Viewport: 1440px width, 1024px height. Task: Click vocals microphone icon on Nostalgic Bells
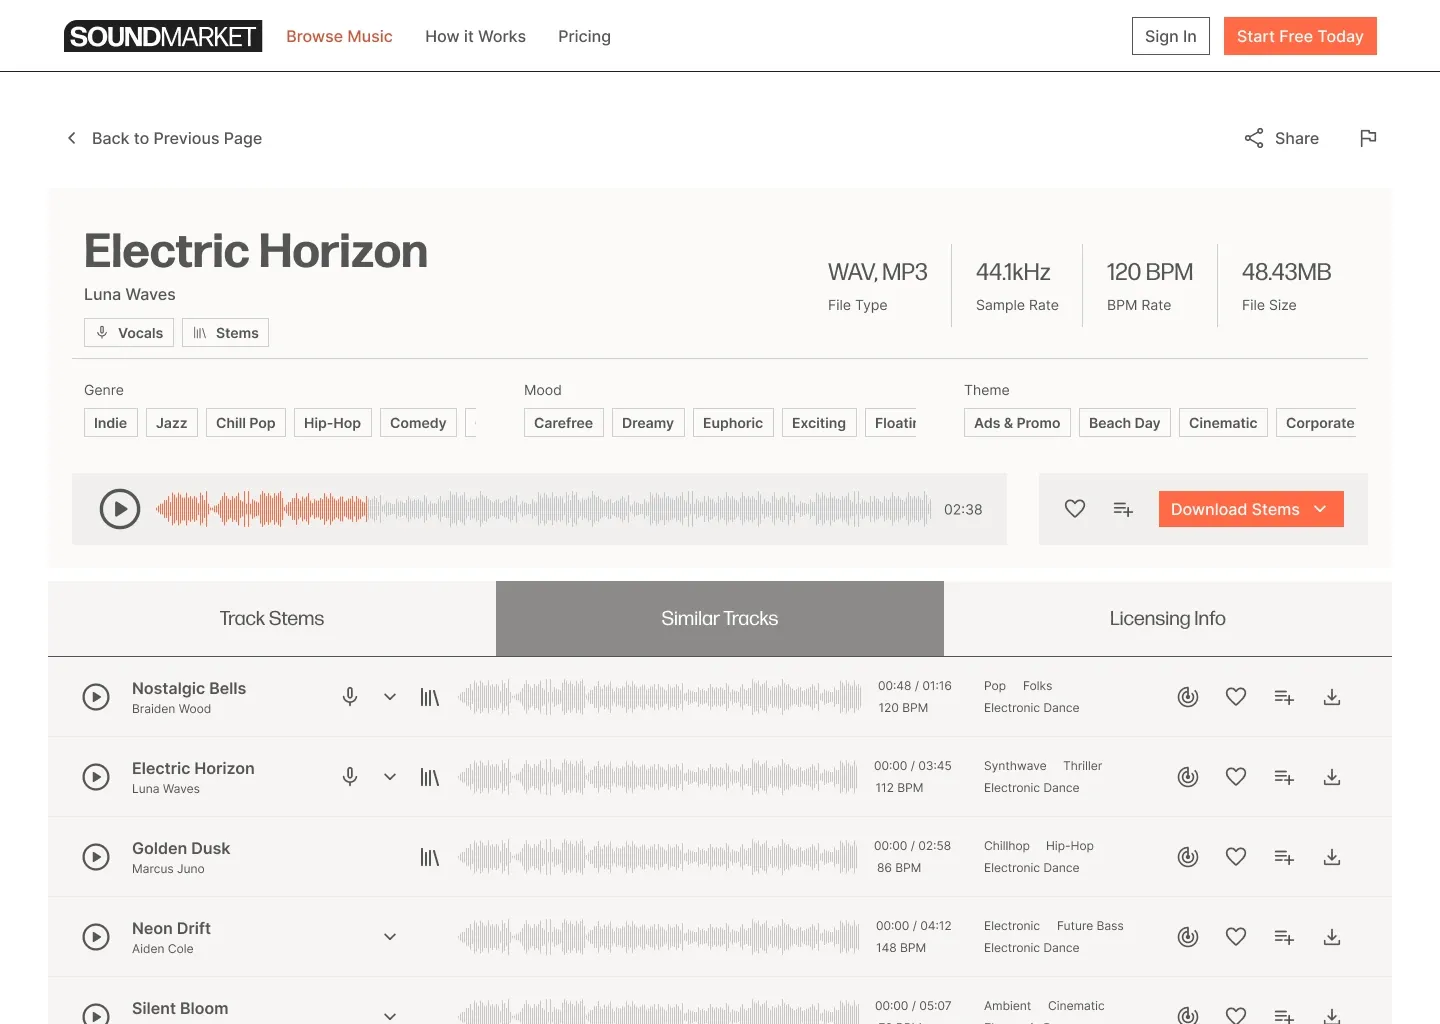click(x=350, y=697)
